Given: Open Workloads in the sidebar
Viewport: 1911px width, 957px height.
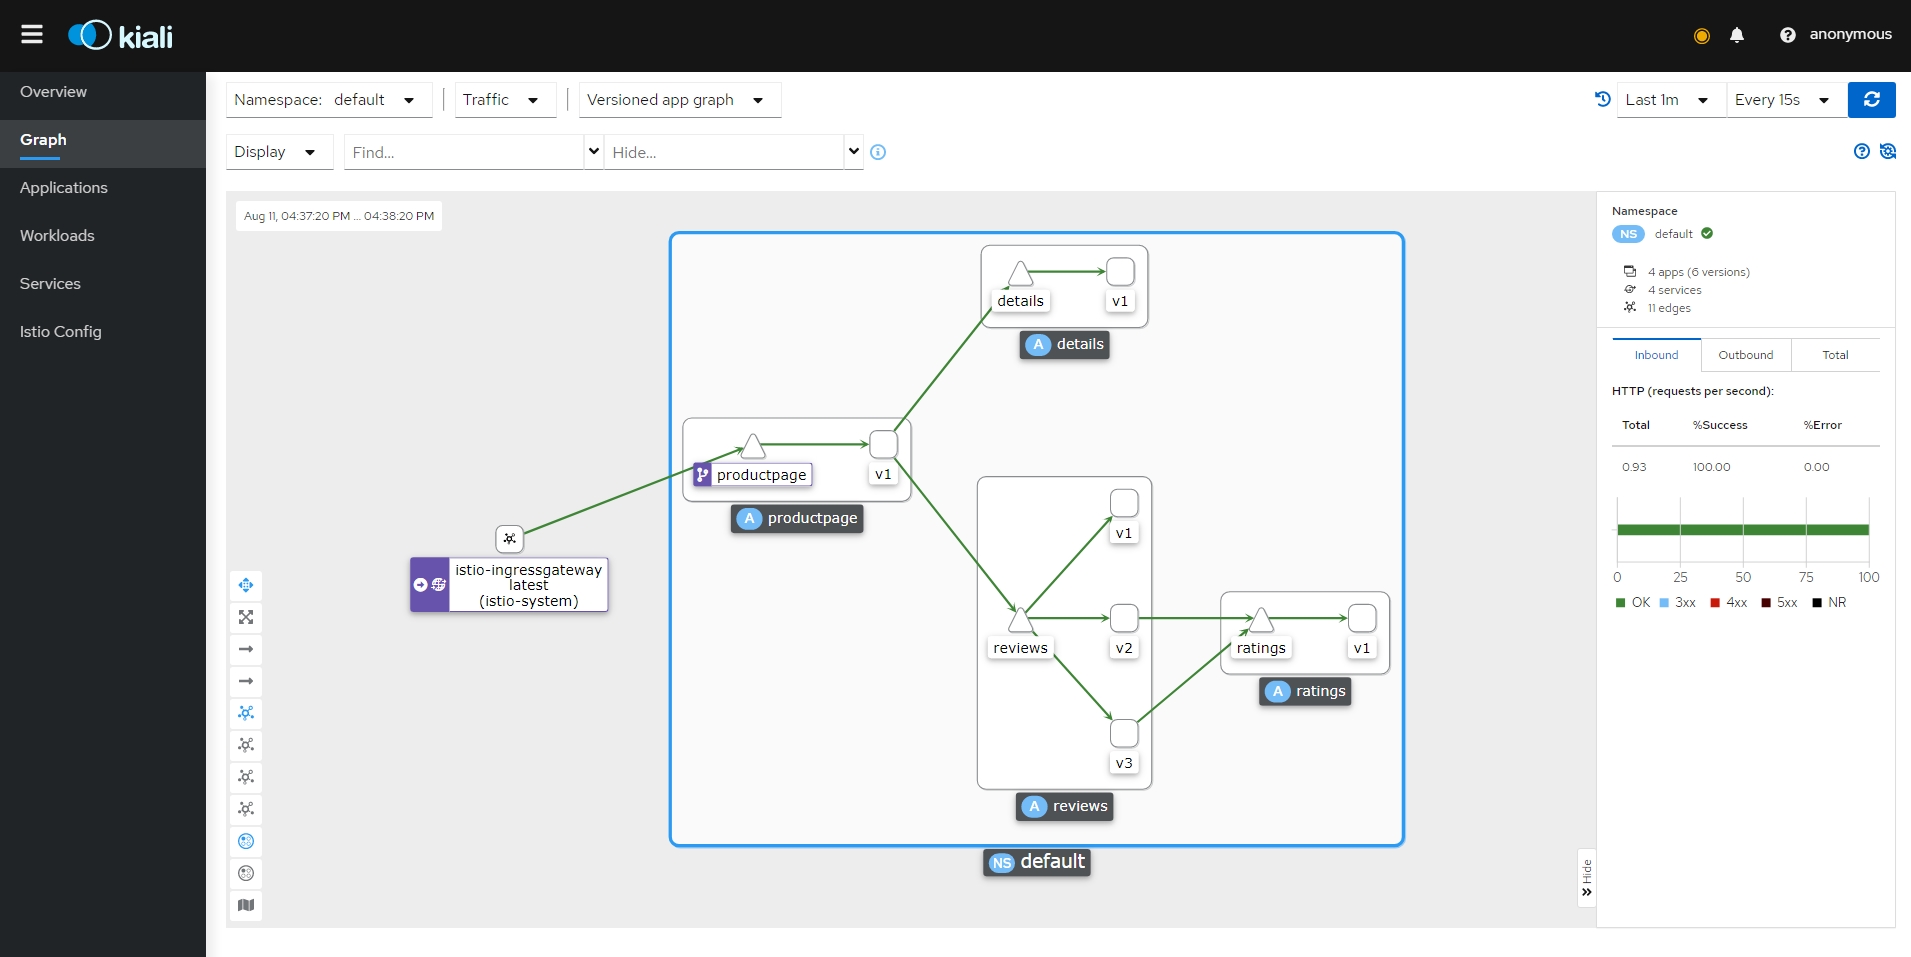Looking at the screenshot, I should pos(57,236).
